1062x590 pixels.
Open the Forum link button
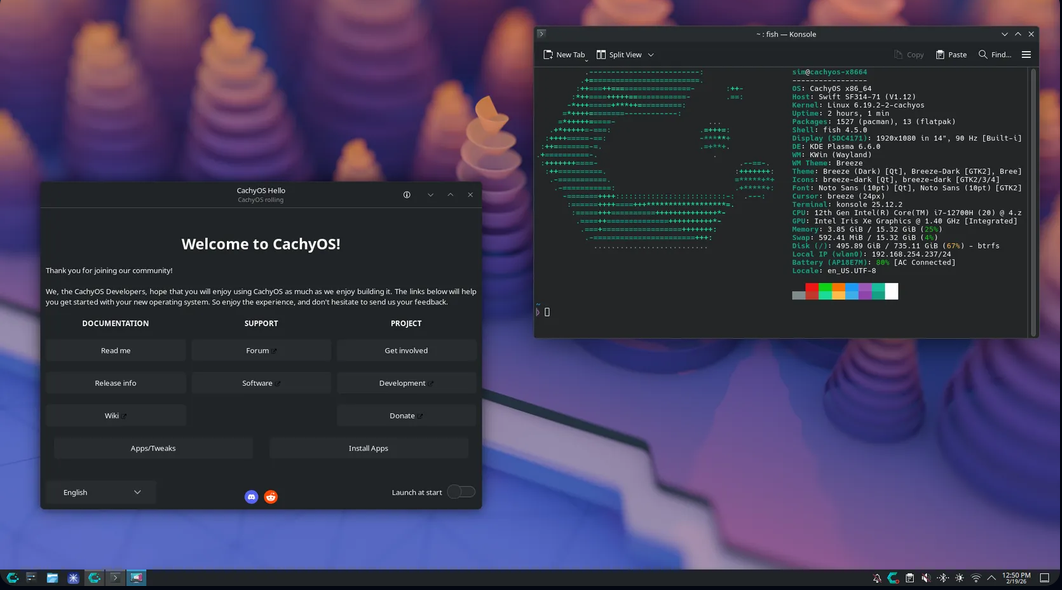pos(261,351)
